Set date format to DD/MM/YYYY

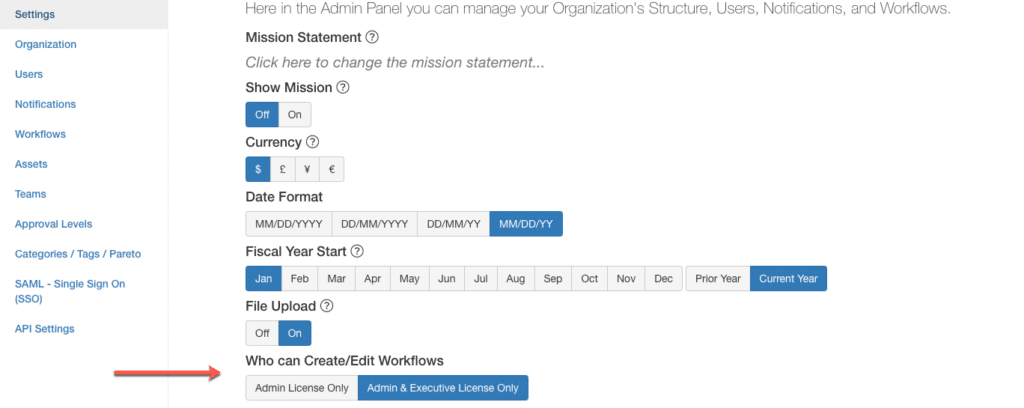coord(374,223)
